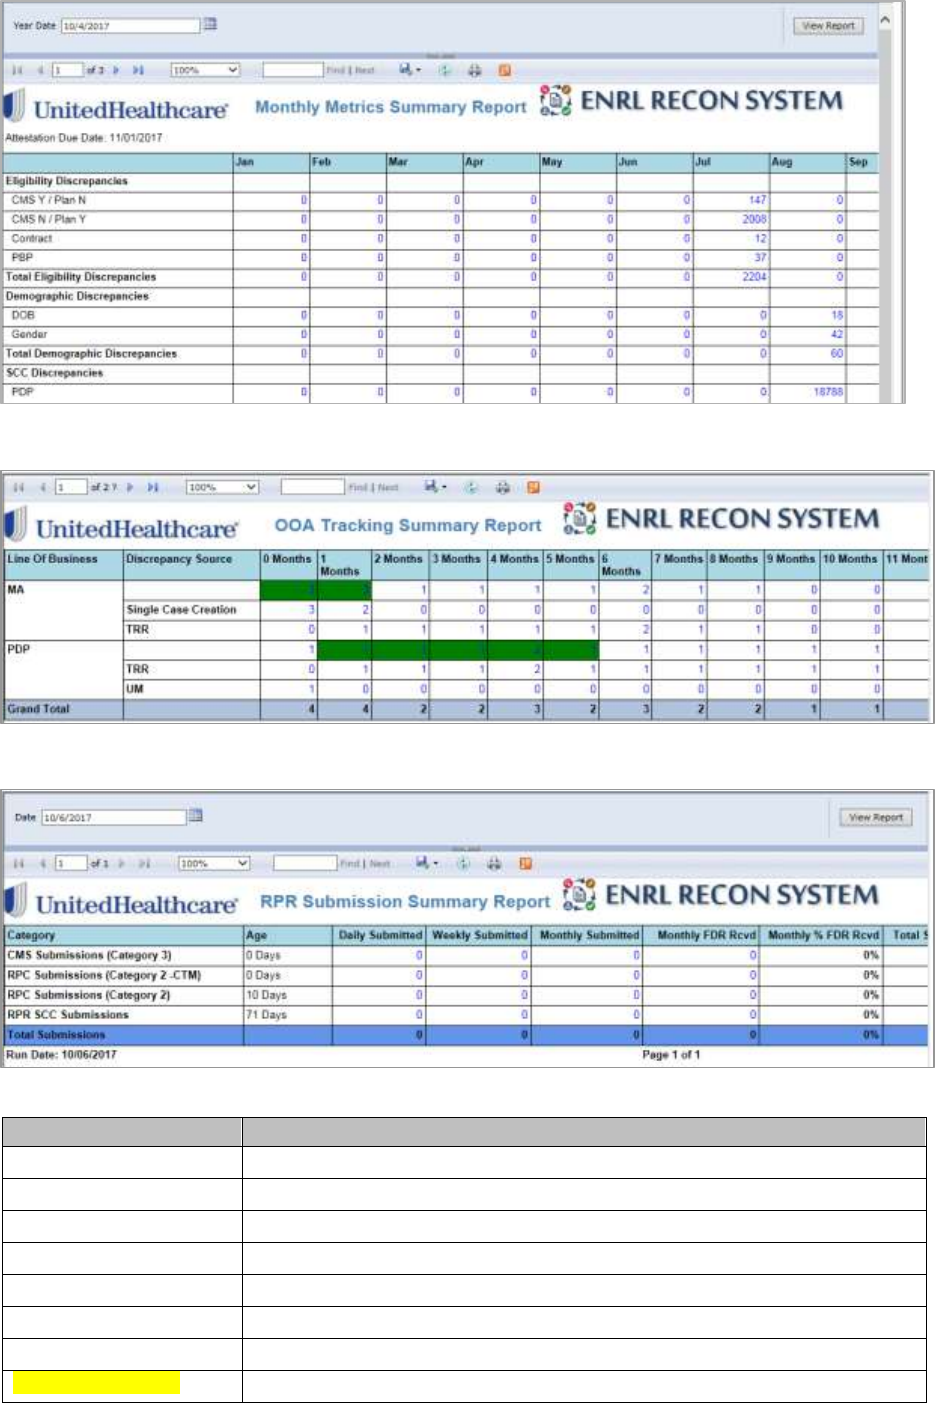Open export save icon in RPR Submission toolbar
935x1403 pixels.
427,863
